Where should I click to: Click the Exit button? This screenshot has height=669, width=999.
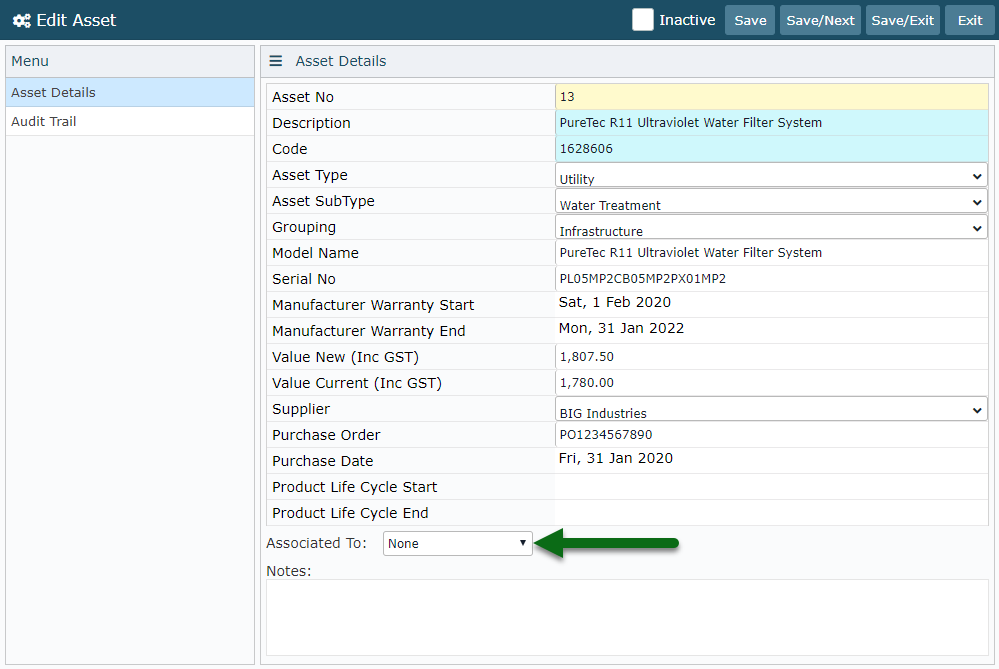click(970, 20)
